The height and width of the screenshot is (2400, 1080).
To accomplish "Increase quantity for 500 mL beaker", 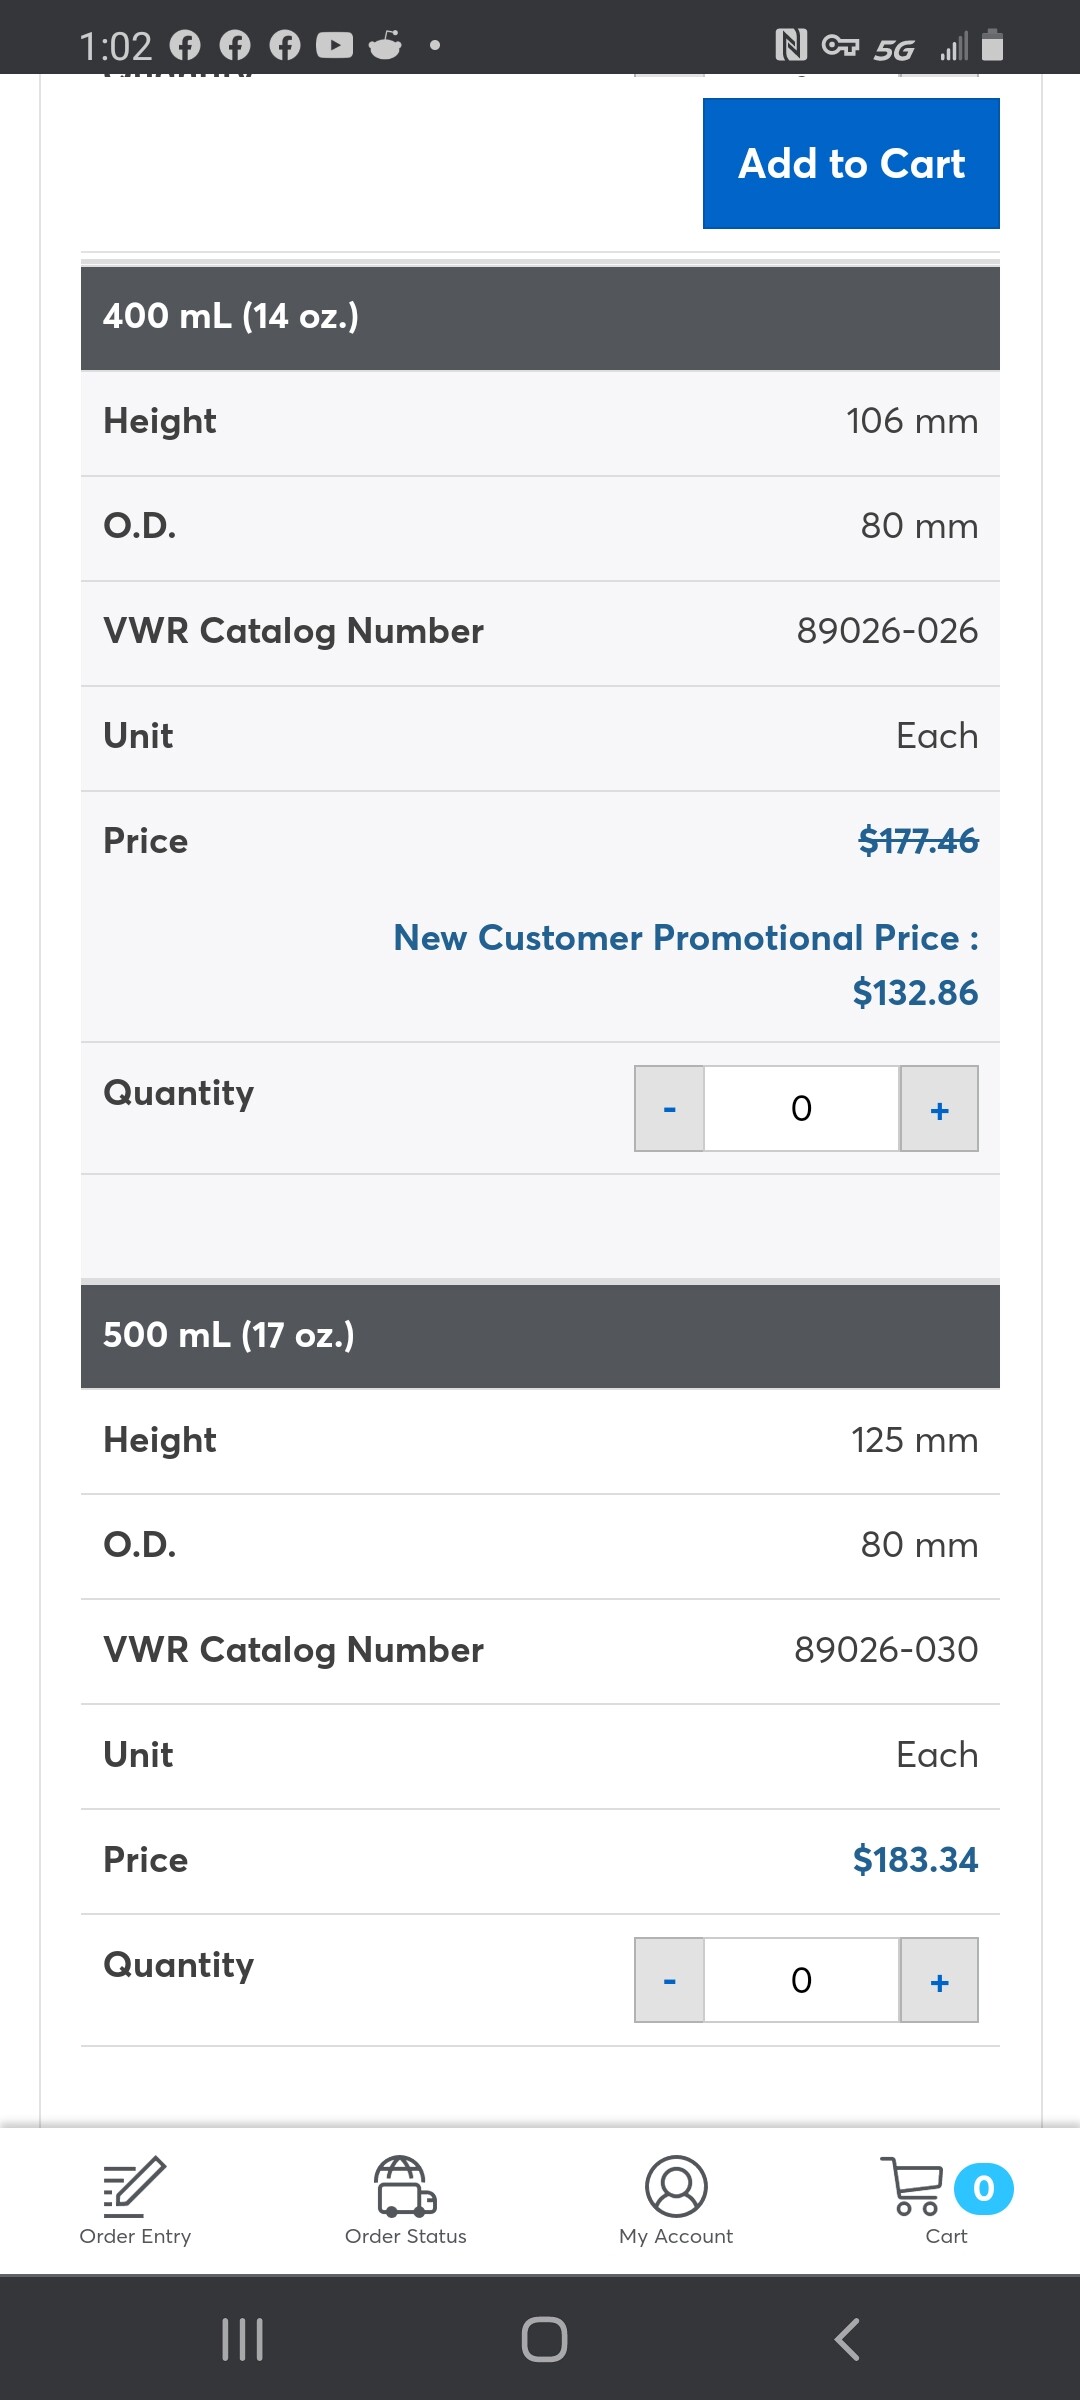I will (x=939, y=1981).
